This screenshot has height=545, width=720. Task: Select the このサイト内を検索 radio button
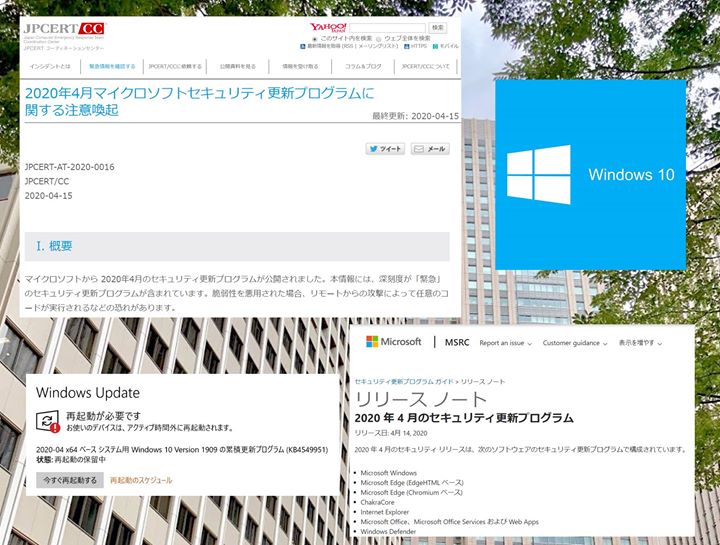315,39
